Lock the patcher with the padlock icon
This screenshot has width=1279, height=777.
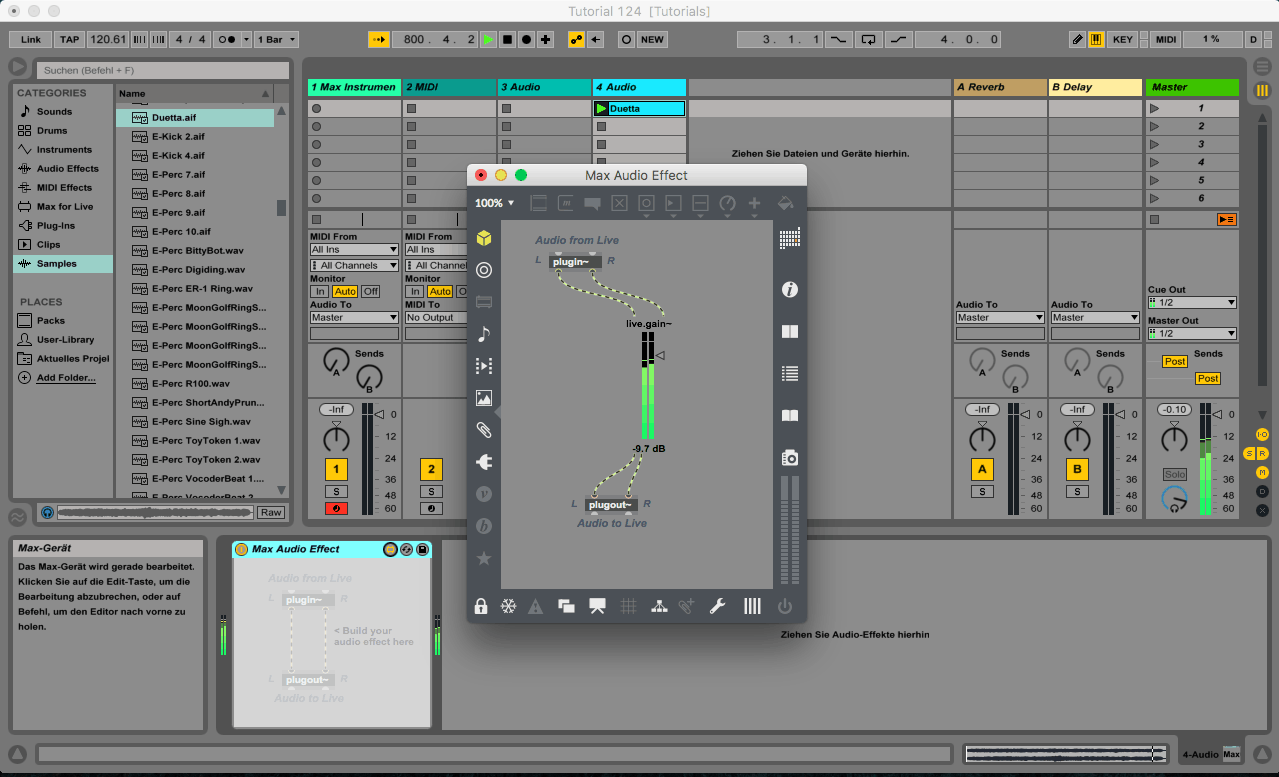(x=481, y=606)
